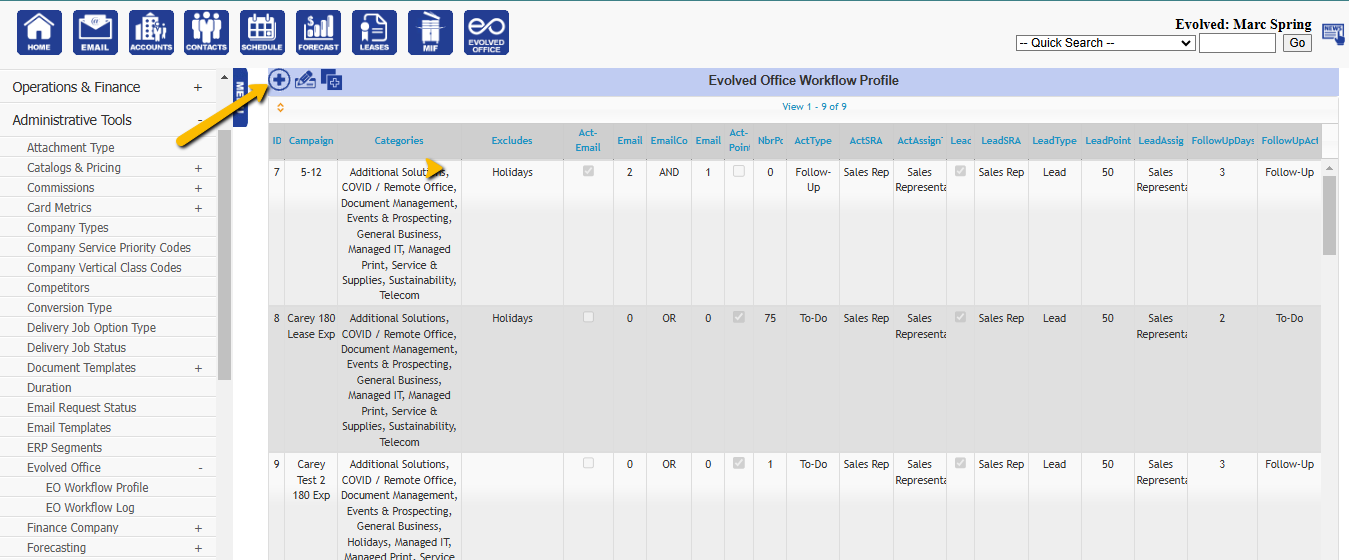Click the quick search text field
The width and height of the screenshot is (1349, 560).
pyautogui.click(x=1237, y=43)
